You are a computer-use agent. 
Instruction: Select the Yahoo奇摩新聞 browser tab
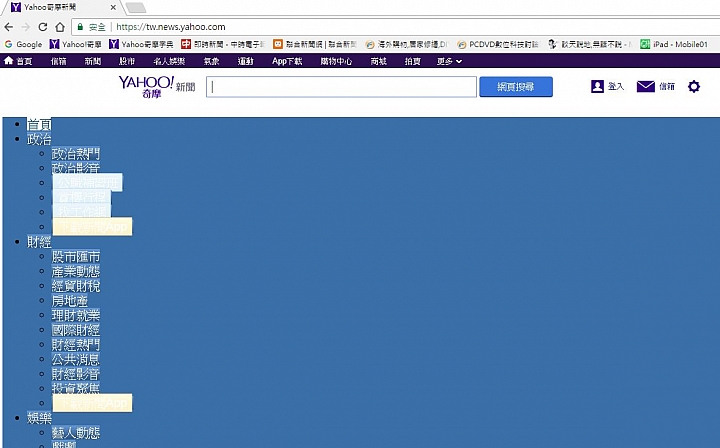coord(60,7)
